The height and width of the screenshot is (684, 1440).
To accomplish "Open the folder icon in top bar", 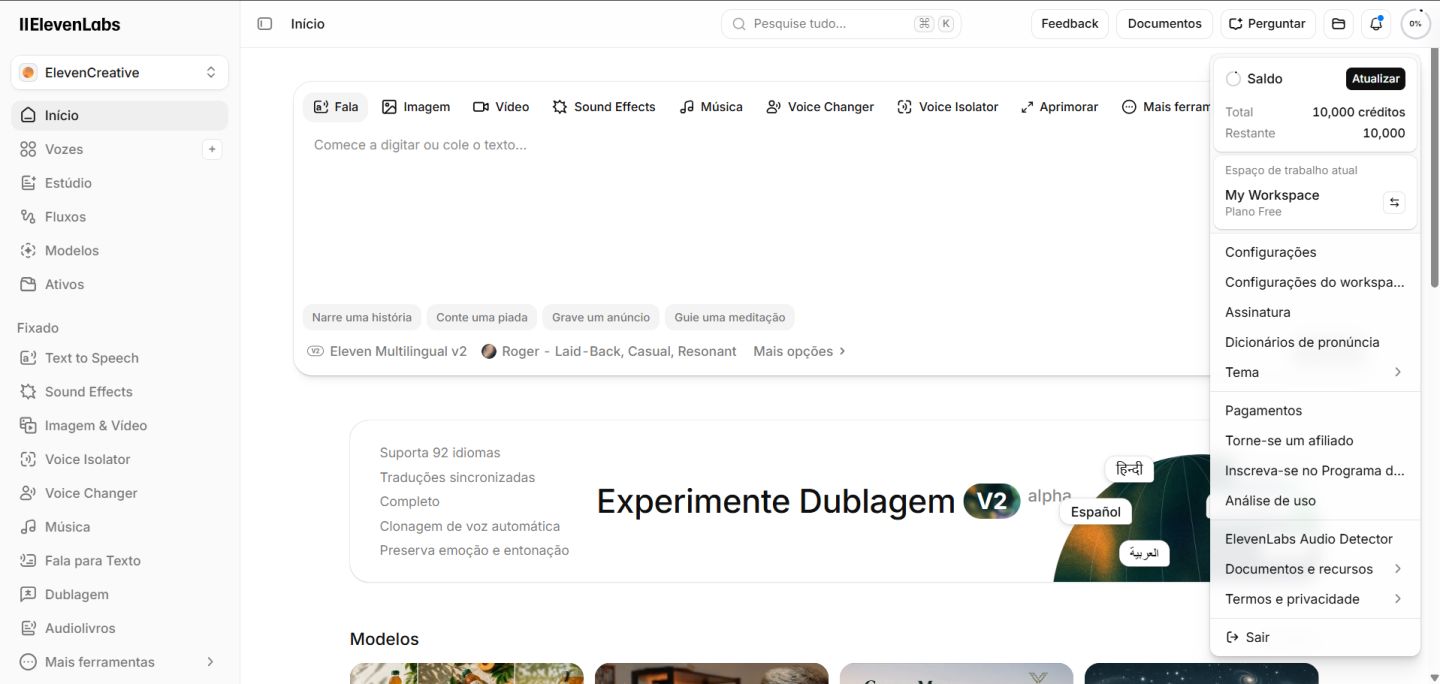I will 1338,24.
